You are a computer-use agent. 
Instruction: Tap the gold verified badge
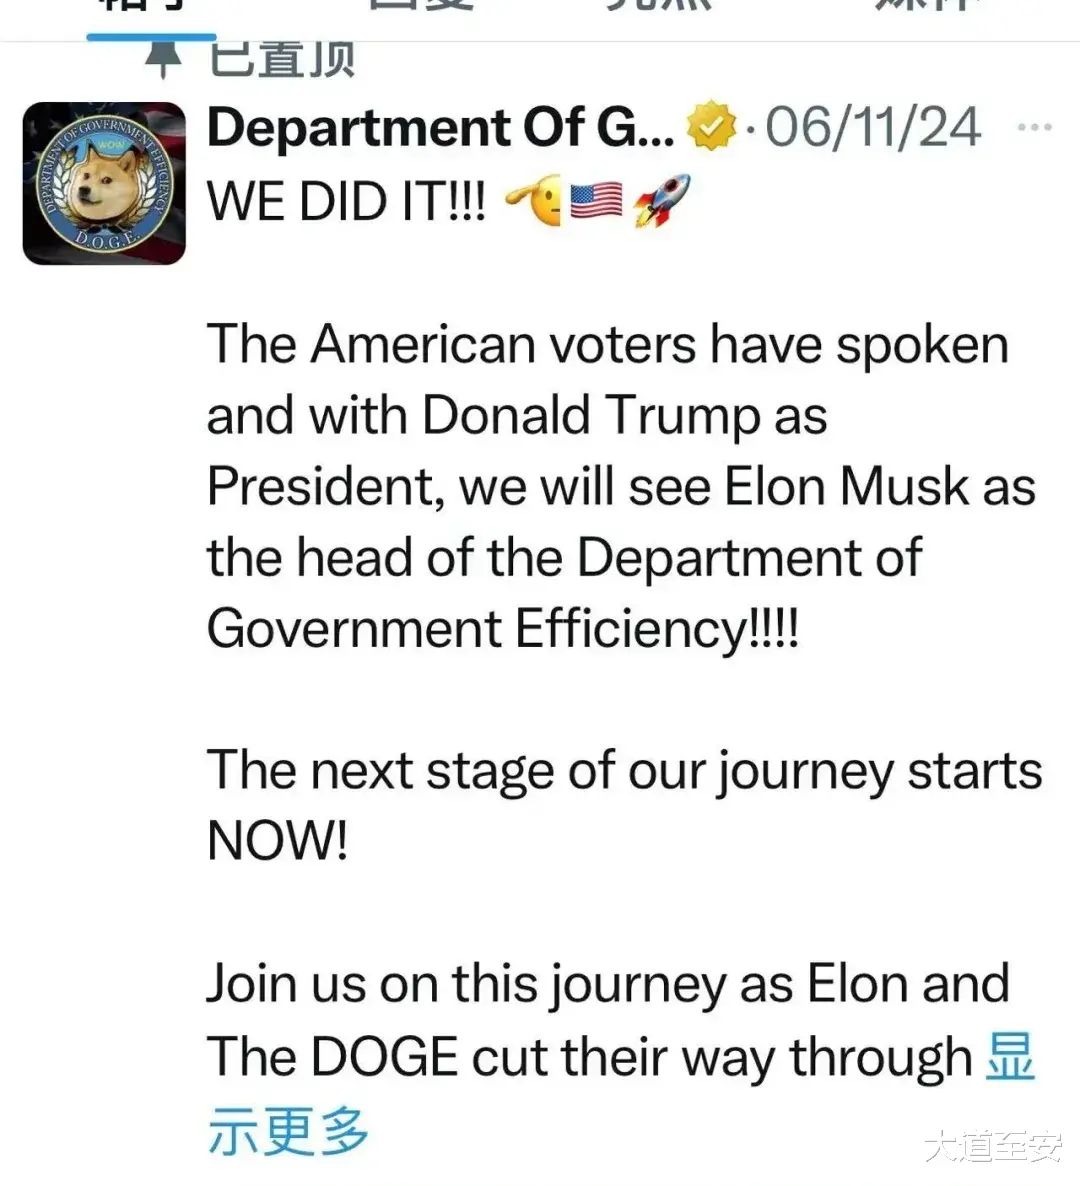point(710,126)
